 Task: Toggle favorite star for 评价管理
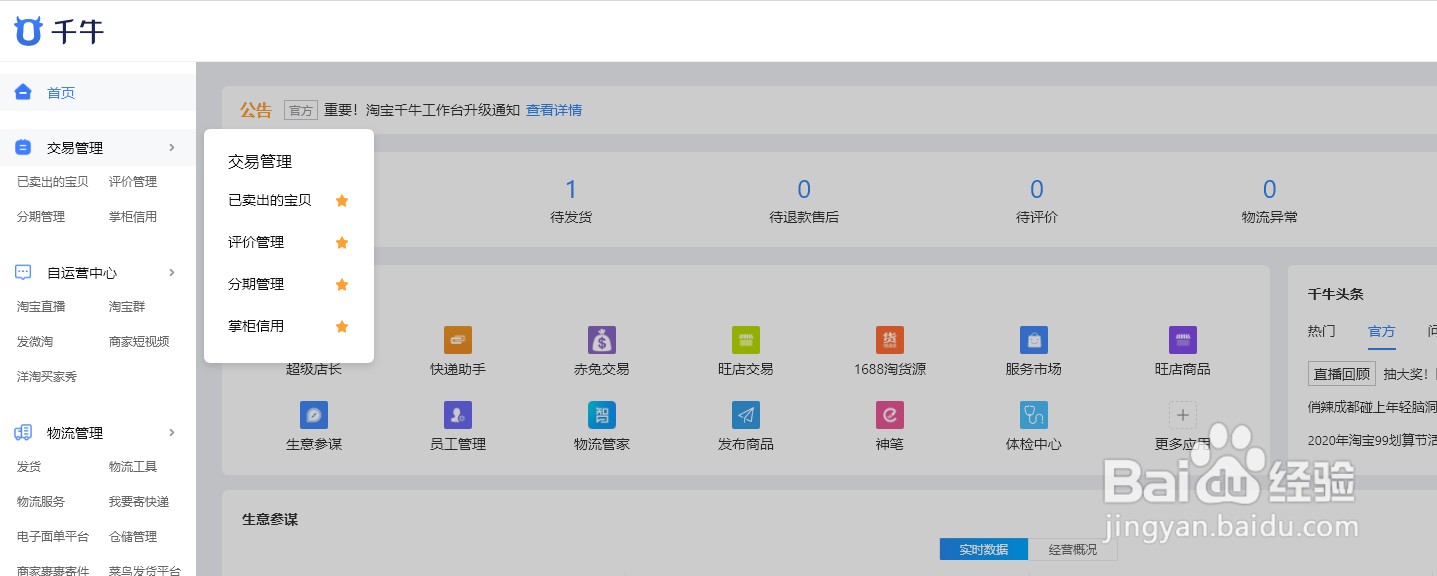tap(342, 243)
